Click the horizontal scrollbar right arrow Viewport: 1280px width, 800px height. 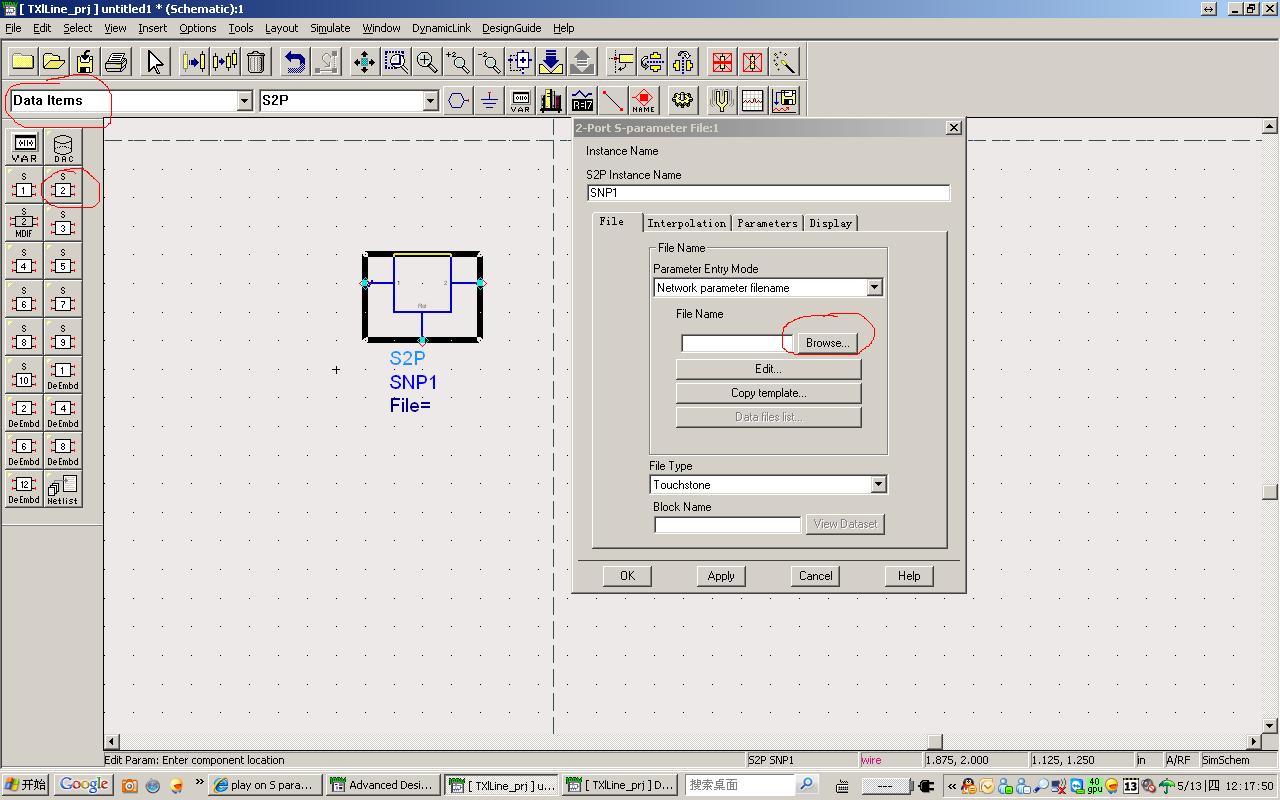(1254, 742)
